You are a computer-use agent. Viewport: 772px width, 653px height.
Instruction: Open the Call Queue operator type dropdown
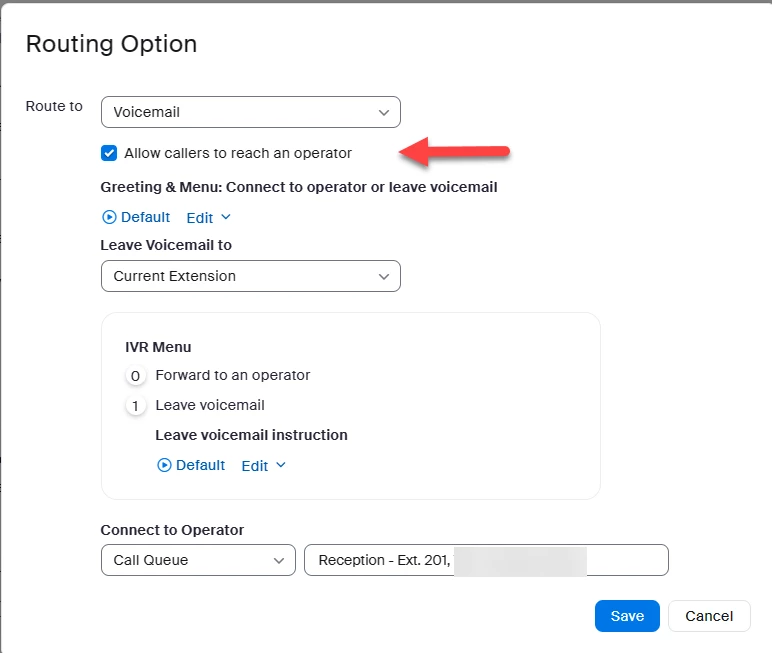click(198, 560)
